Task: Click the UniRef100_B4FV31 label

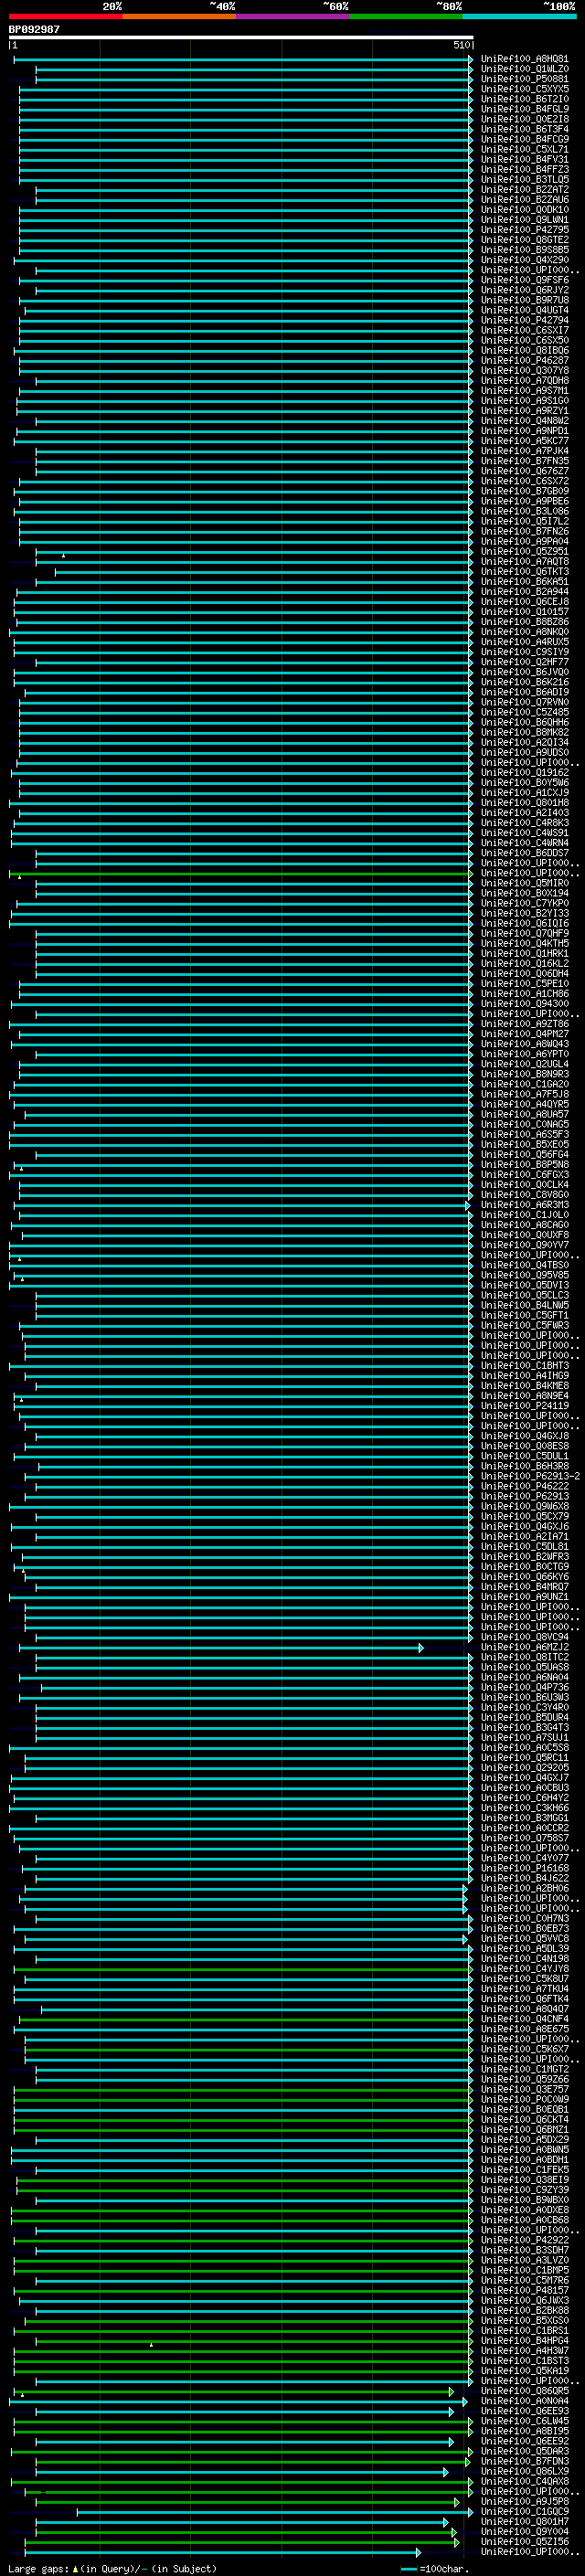Action: [x=524, y=159]
